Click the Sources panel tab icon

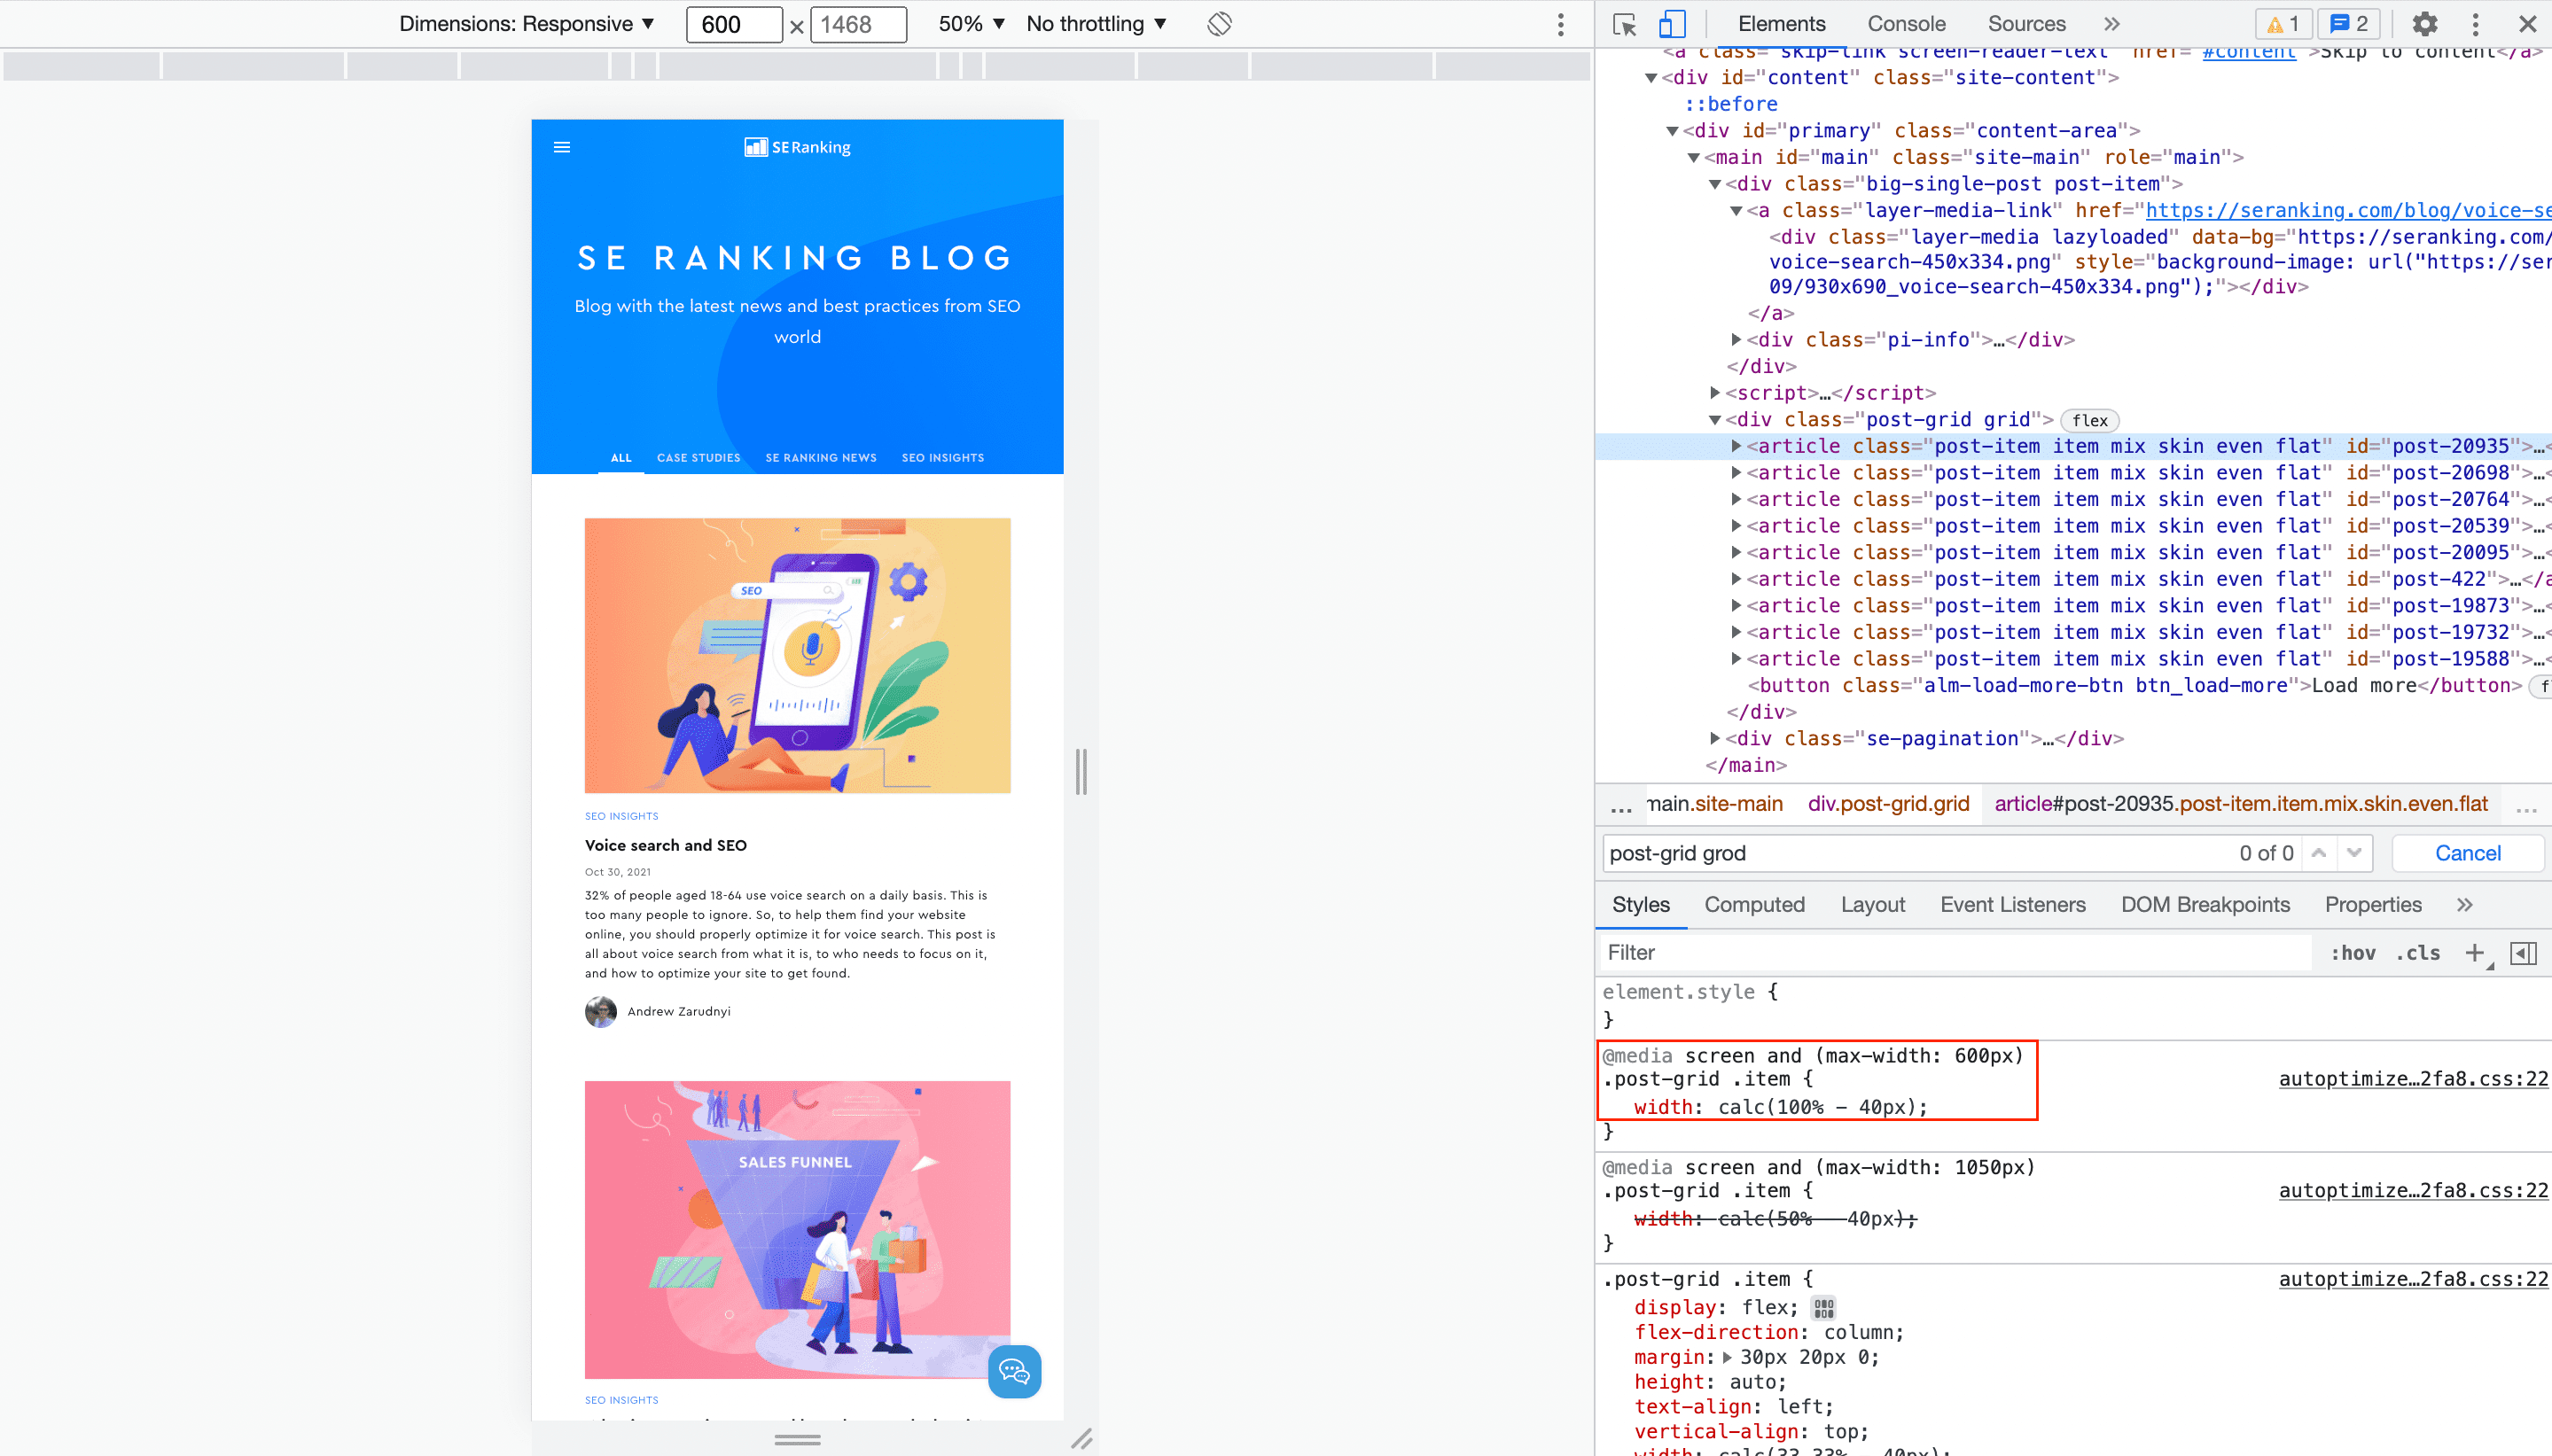coord(2026,25)
